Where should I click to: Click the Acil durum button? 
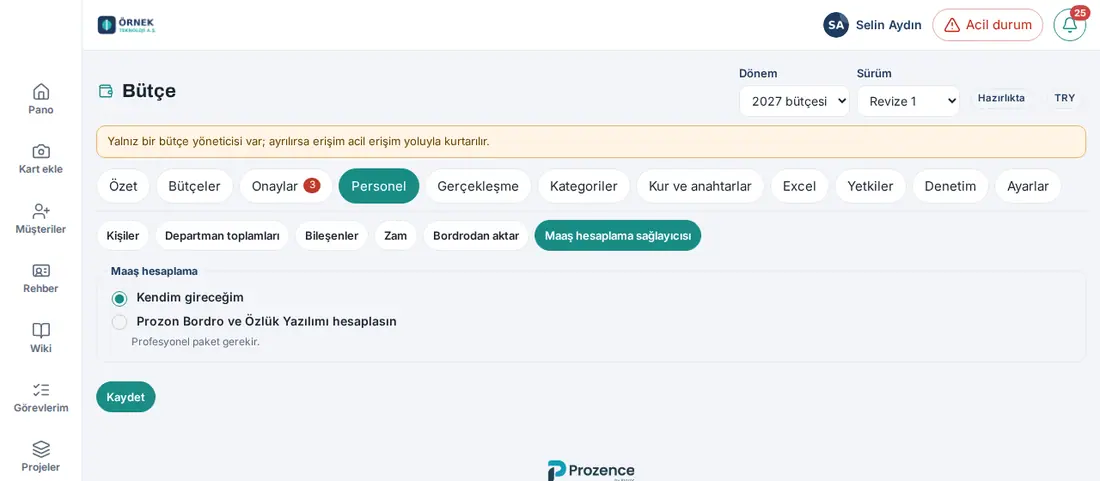[x=987, y=25]
